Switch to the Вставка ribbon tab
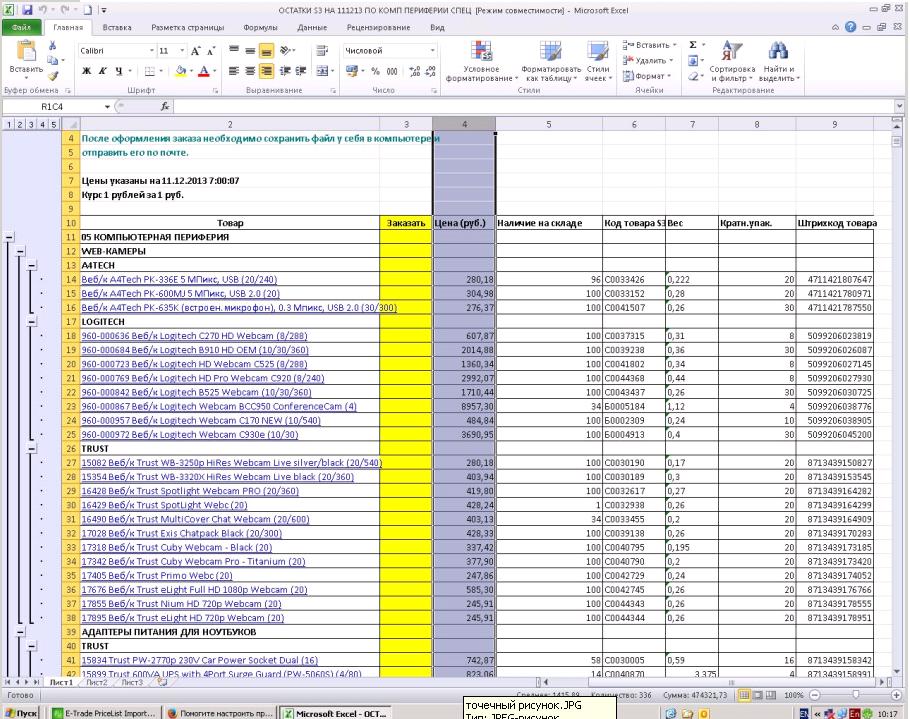Viewport: 910px width, 719px height. (x=117, y=27)
